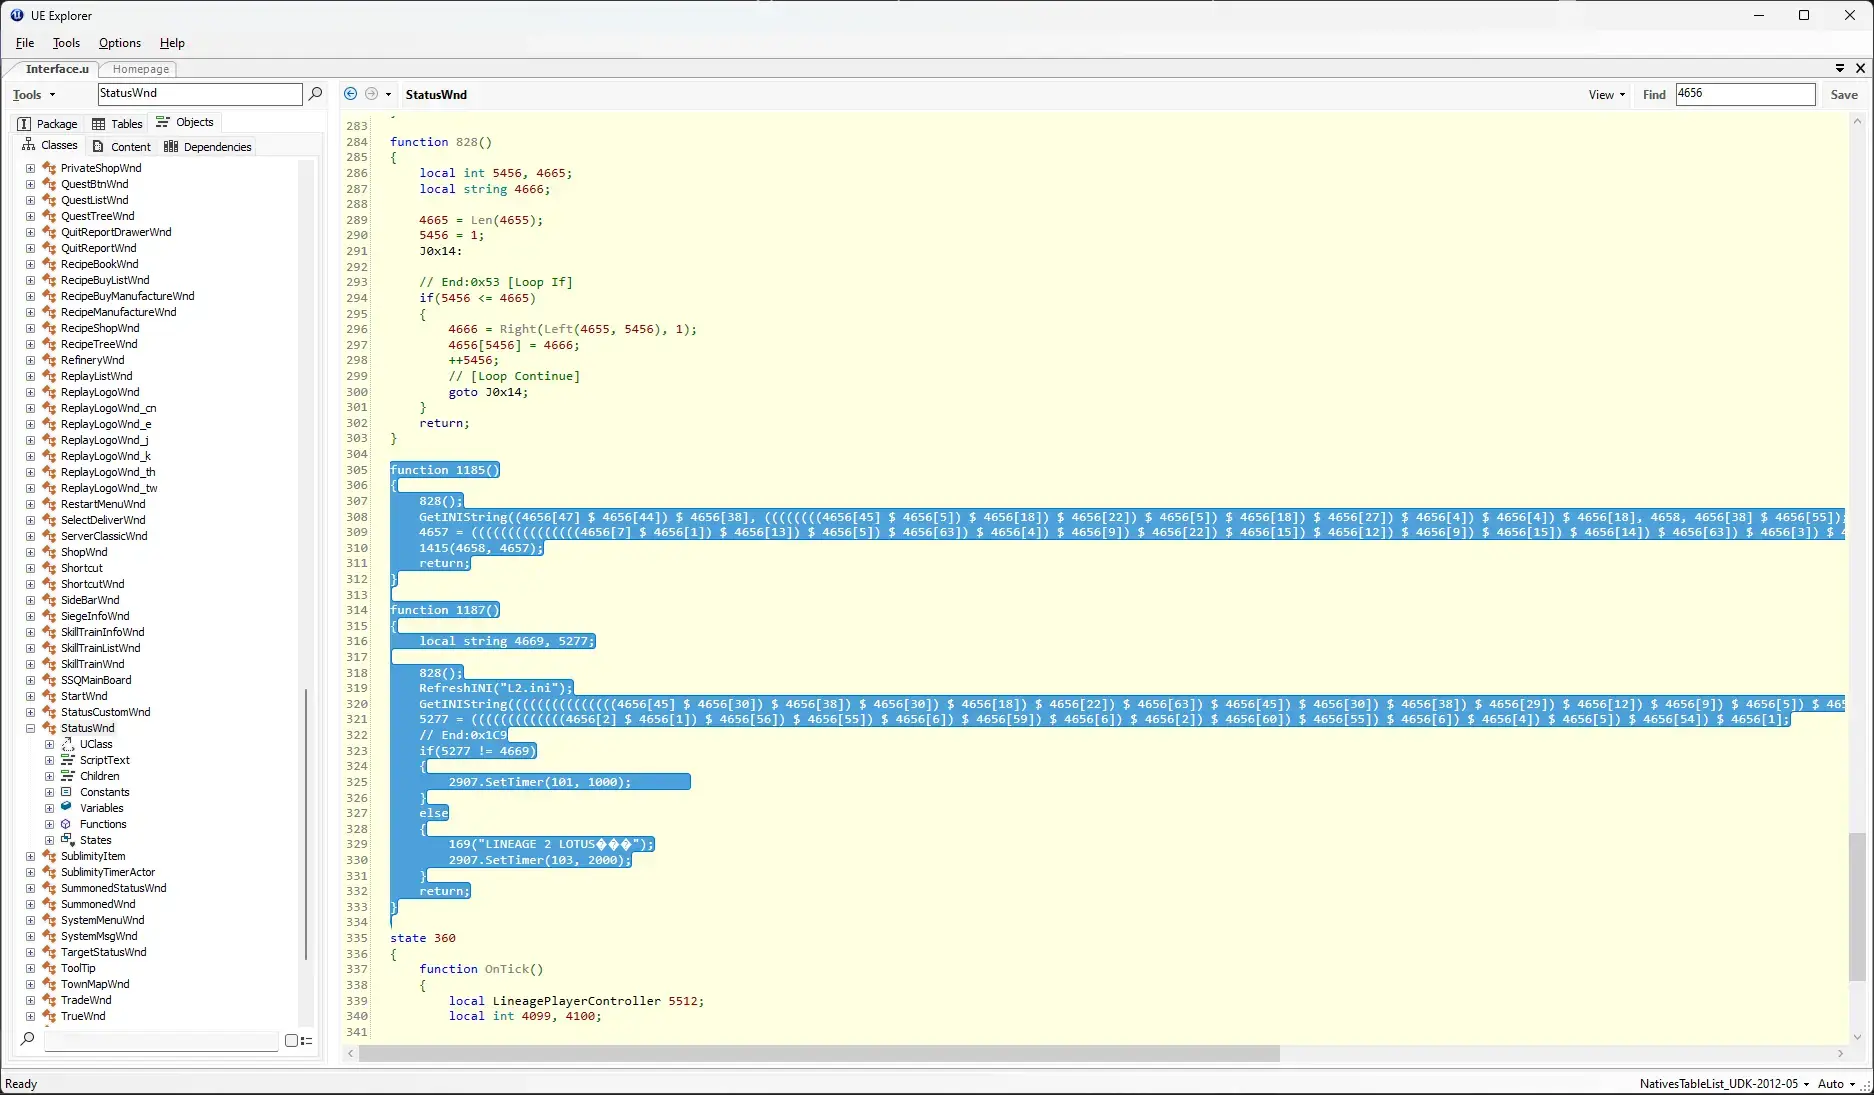Select the Objects tab

[x=185, y=122]
